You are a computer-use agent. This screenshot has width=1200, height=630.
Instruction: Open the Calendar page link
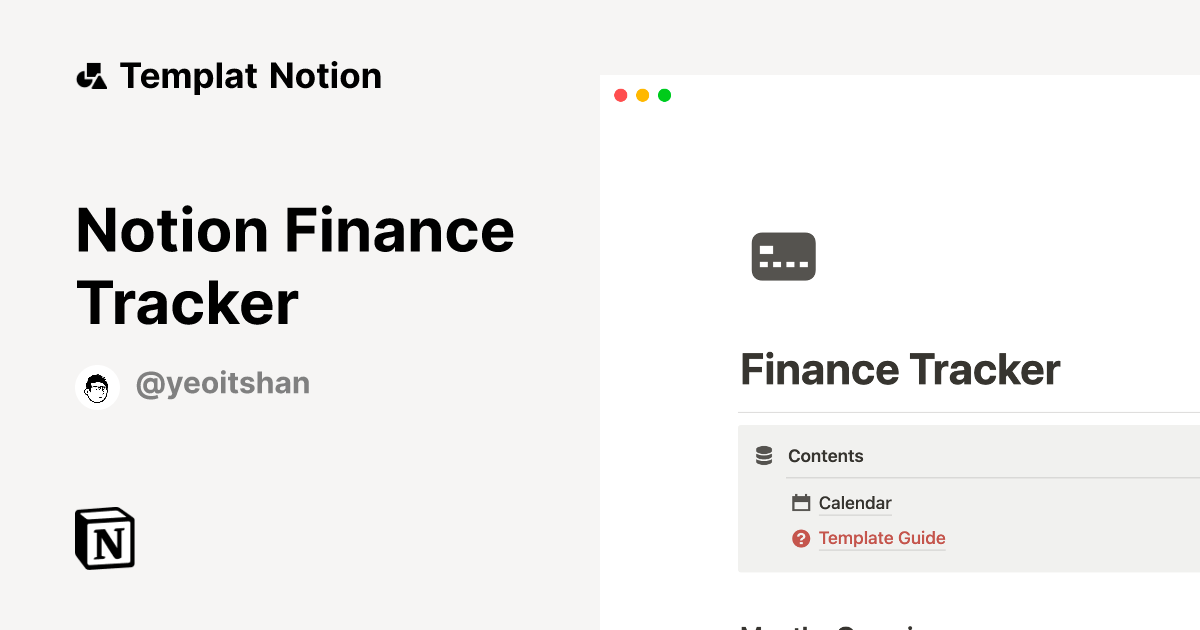pyautogui.click(x=854, y=502)
